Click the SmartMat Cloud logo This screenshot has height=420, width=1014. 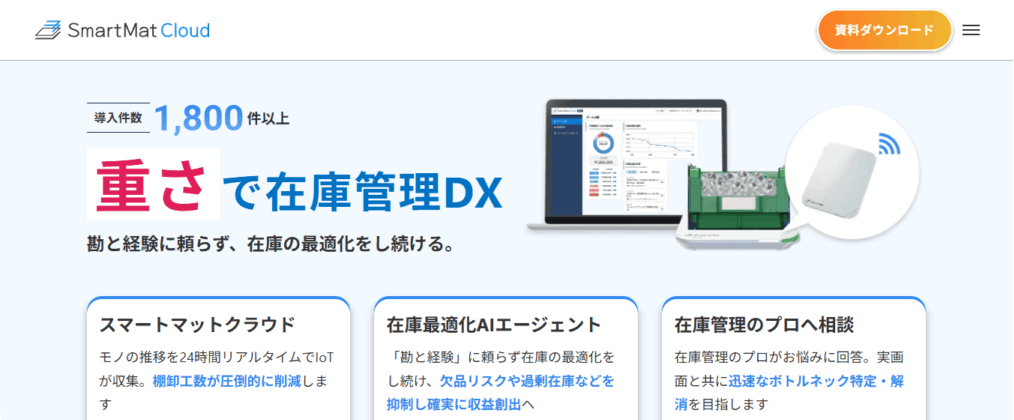(x=122, y=30)
